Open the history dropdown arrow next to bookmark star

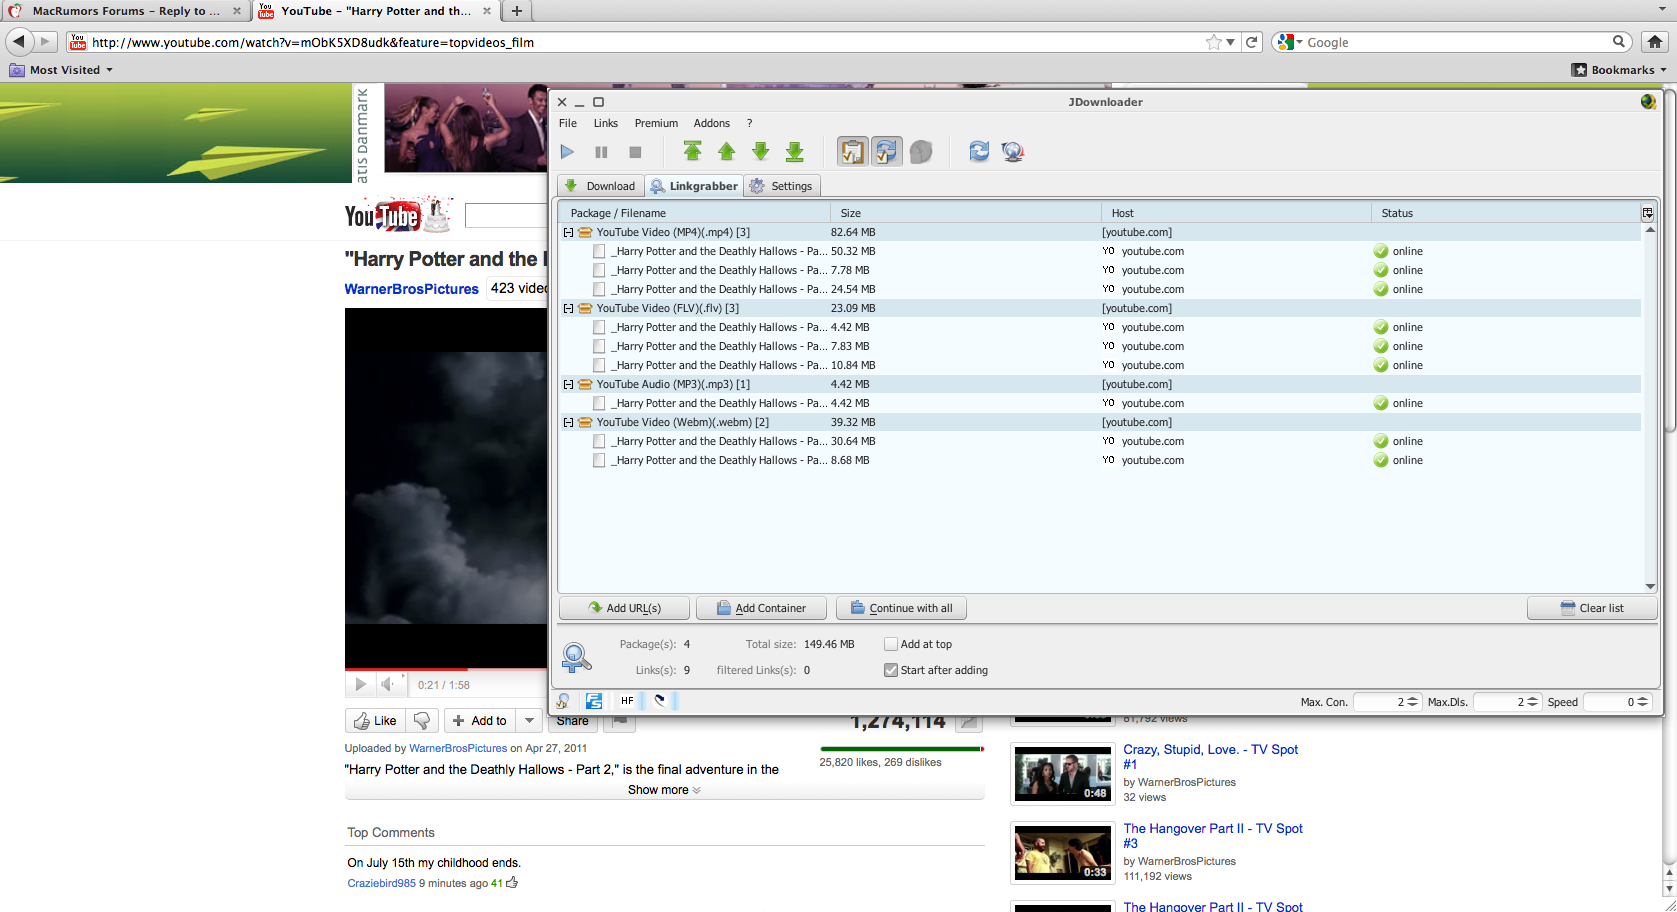pyautogui.click(x=1230, y=42)
